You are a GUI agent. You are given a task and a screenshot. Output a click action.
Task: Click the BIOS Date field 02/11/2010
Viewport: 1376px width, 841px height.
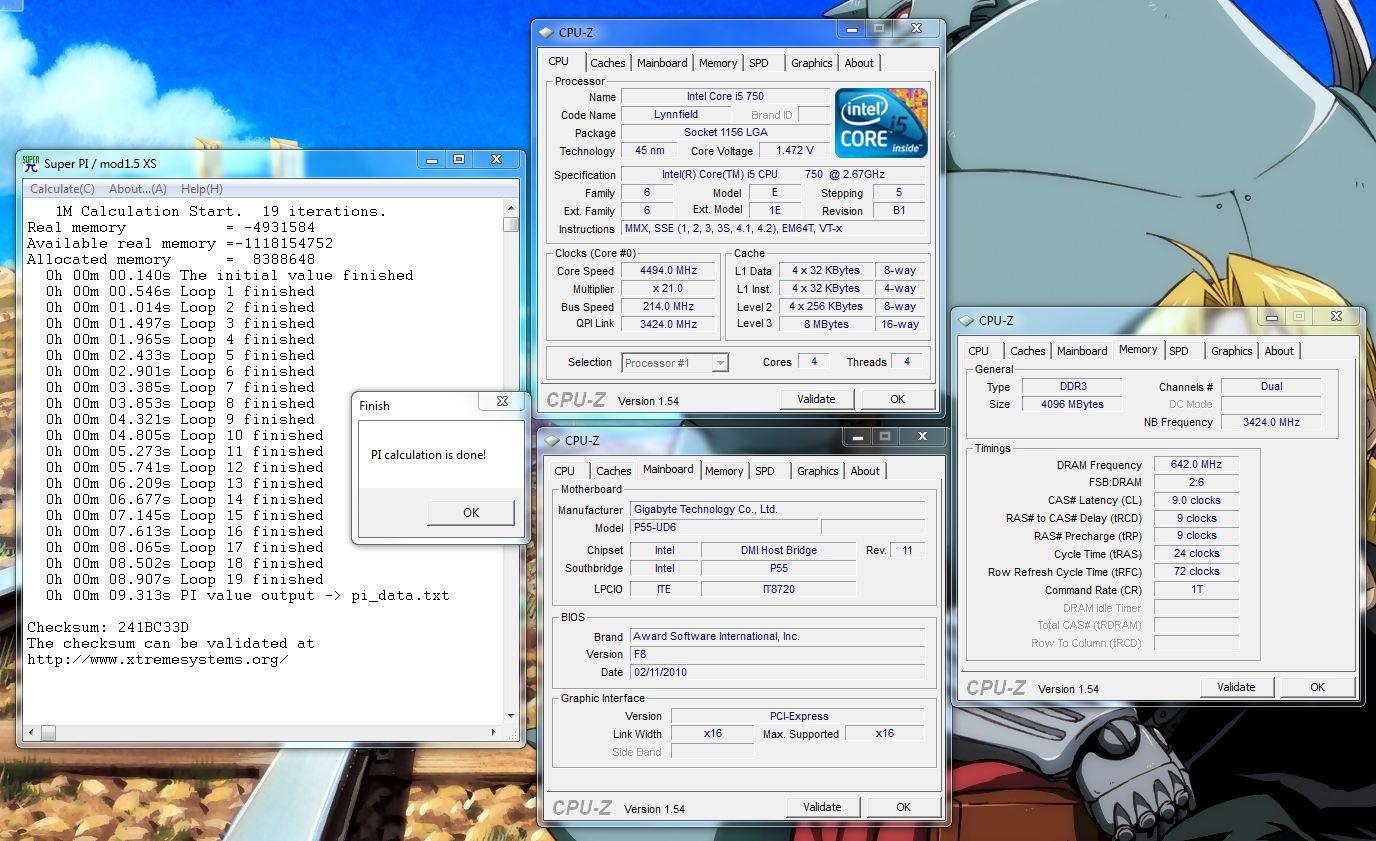(776, 672)
